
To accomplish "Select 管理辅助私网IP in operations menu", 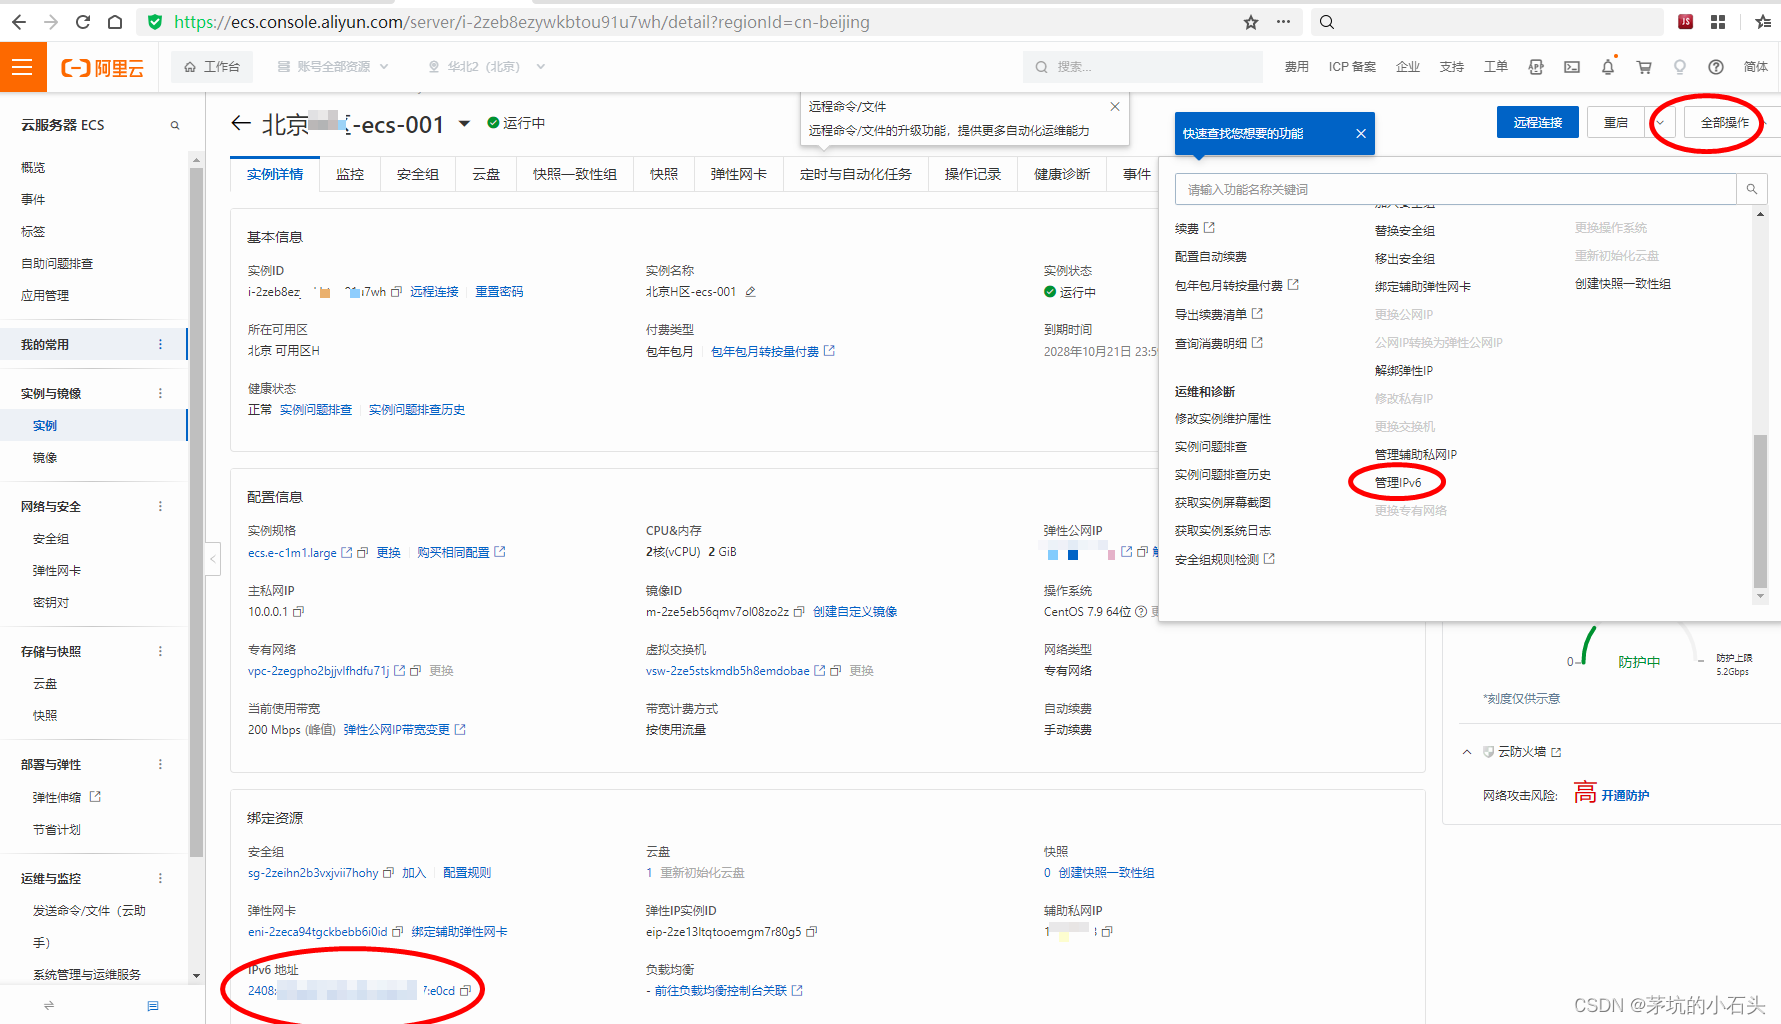I will 1416,455.
